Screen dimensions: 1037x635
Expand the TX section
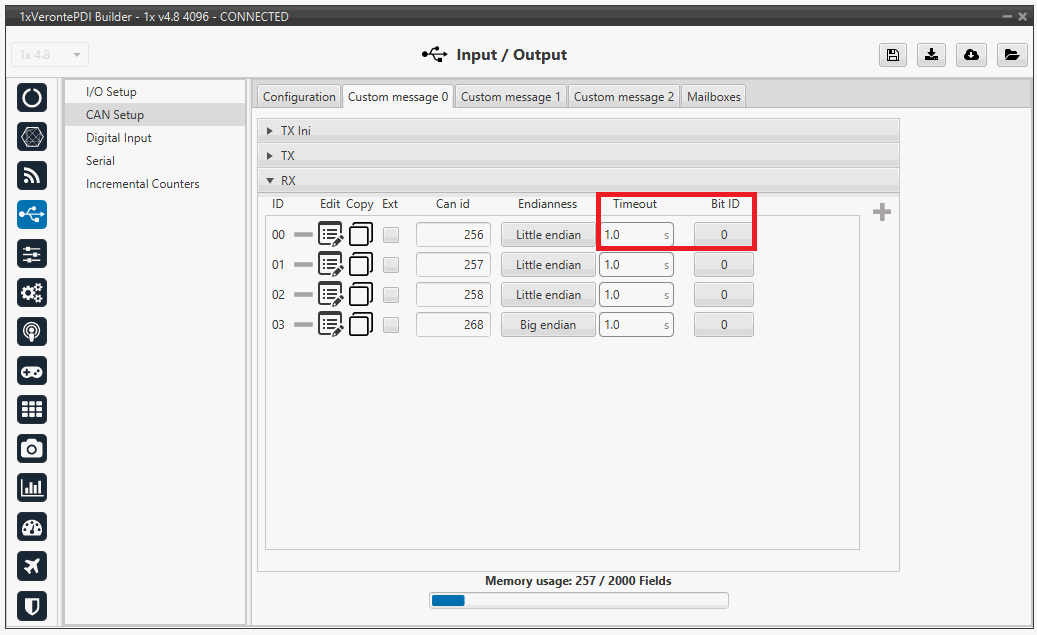(271, 156)
